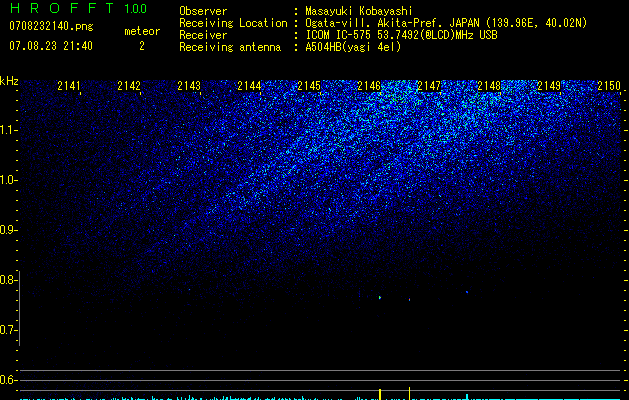Image resolution: width=629 pixels, height=400 pixels.
Task: Click the 2148 time marker
Action: tap(489, 86)
